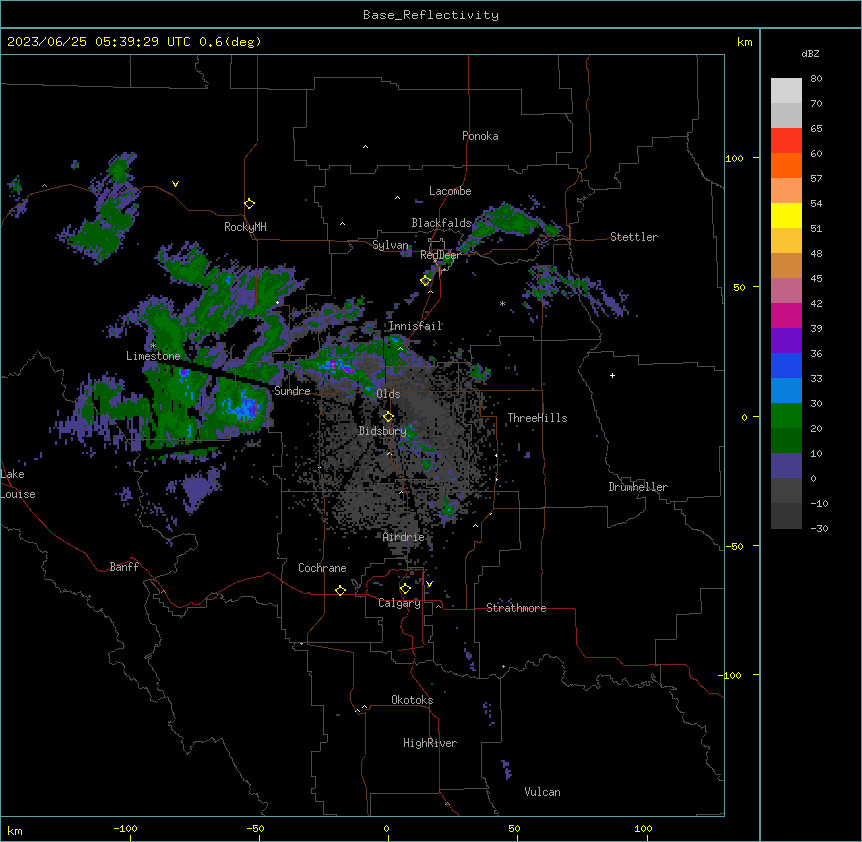862x842 pixels.
Task: Select the yellow diamond marker above Calgary label
Action: [x=405, y=589]
